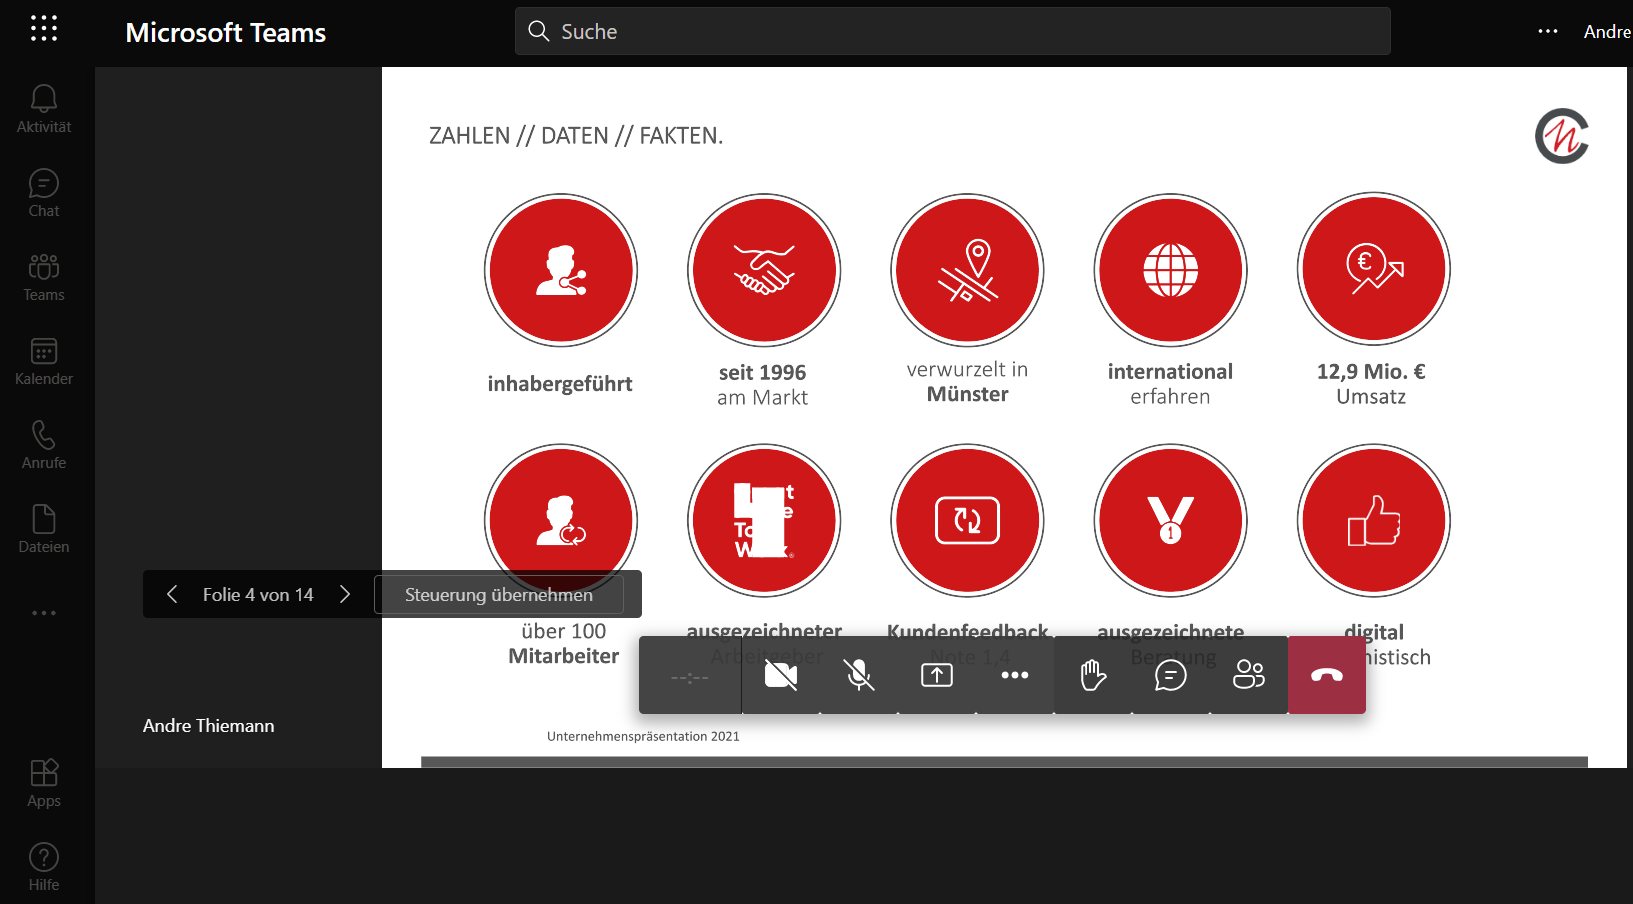Image resolution: width=1633 pixels, height=904 pixels.
Task: Open the app launcher grid icon
Action: click(44, 28)
